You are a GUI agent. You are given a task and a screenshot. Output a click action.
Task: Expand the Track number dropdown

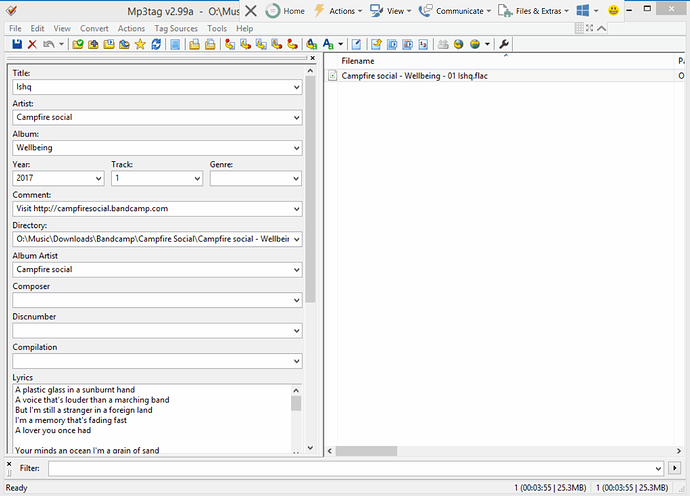(197, 178)
